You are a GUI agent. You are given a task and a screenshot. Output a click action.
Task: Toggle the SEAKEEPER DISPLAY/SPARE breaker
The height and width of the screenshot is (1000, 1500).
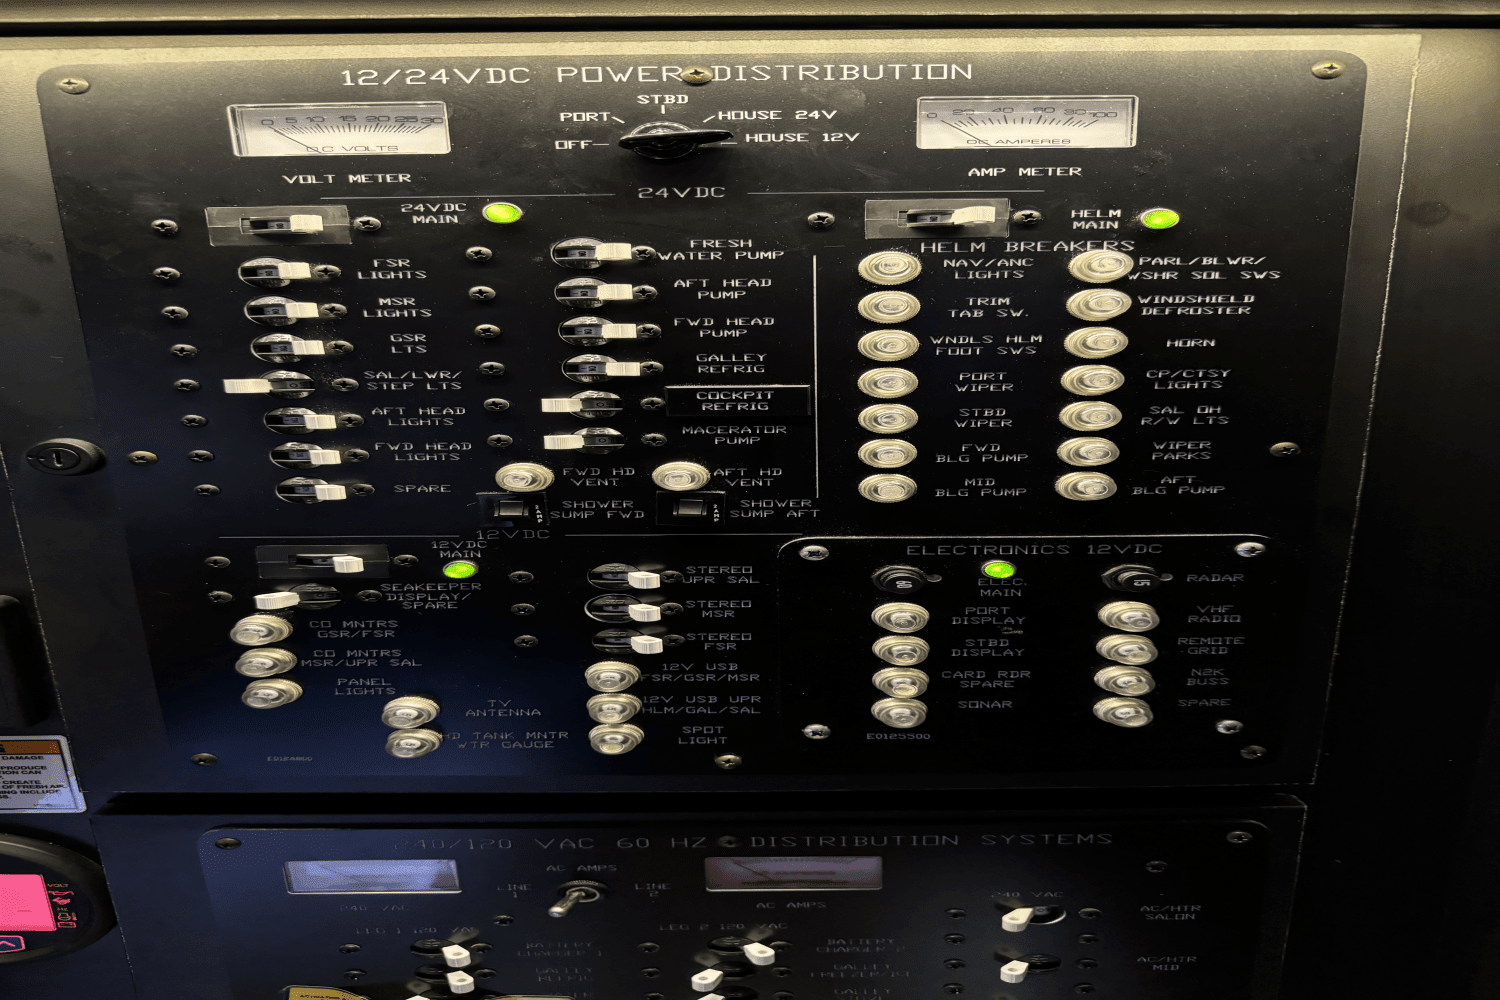[298, 598]
